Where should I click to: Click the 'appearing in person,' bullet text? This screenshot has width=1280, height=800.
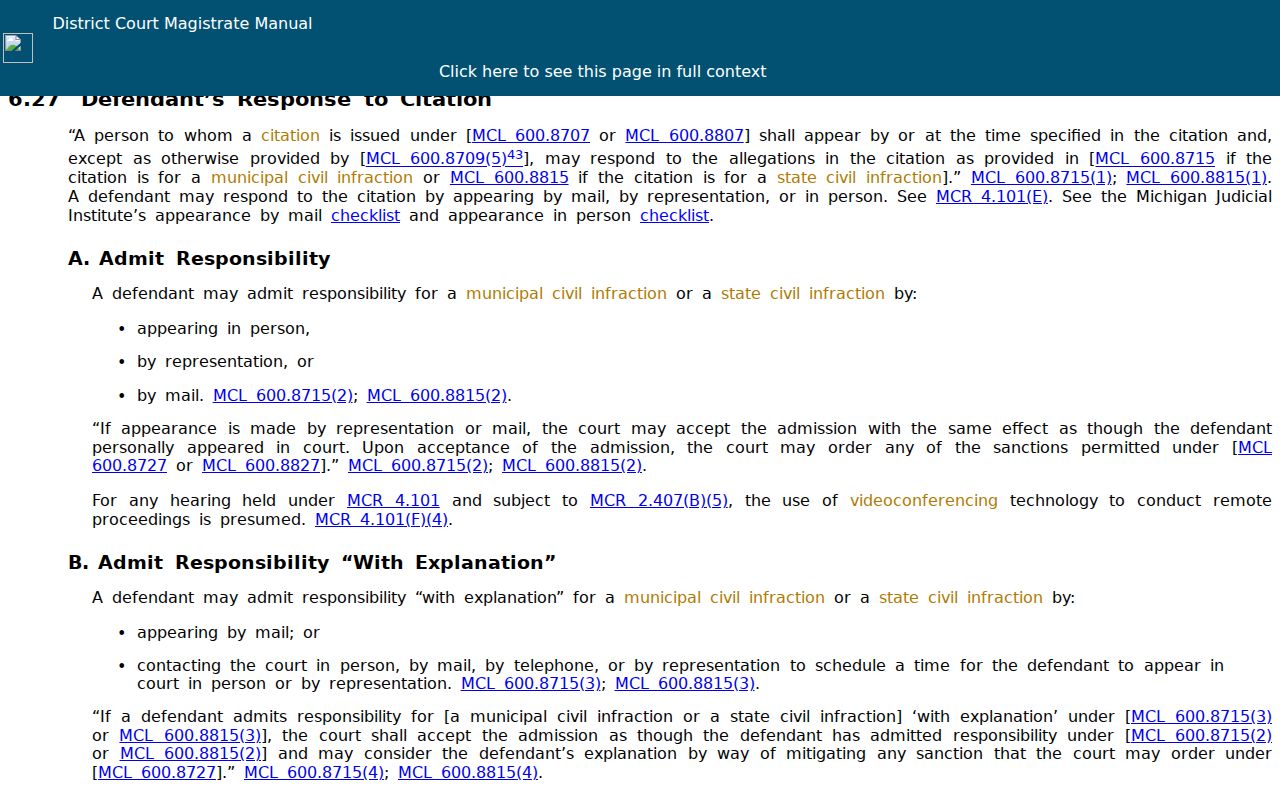click(x=224, y=329)
